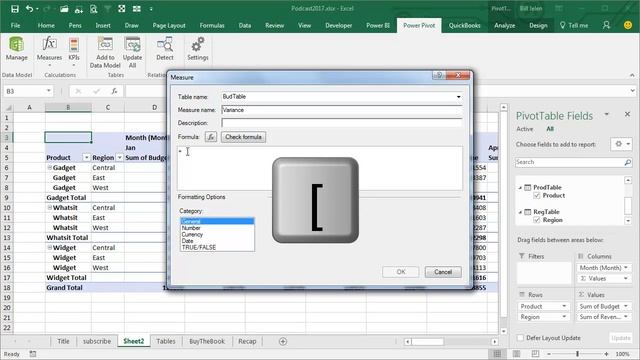This screenshot has width=640, height=360.
Task: Open the Name Box dropdown
Action: coord(49,91)
